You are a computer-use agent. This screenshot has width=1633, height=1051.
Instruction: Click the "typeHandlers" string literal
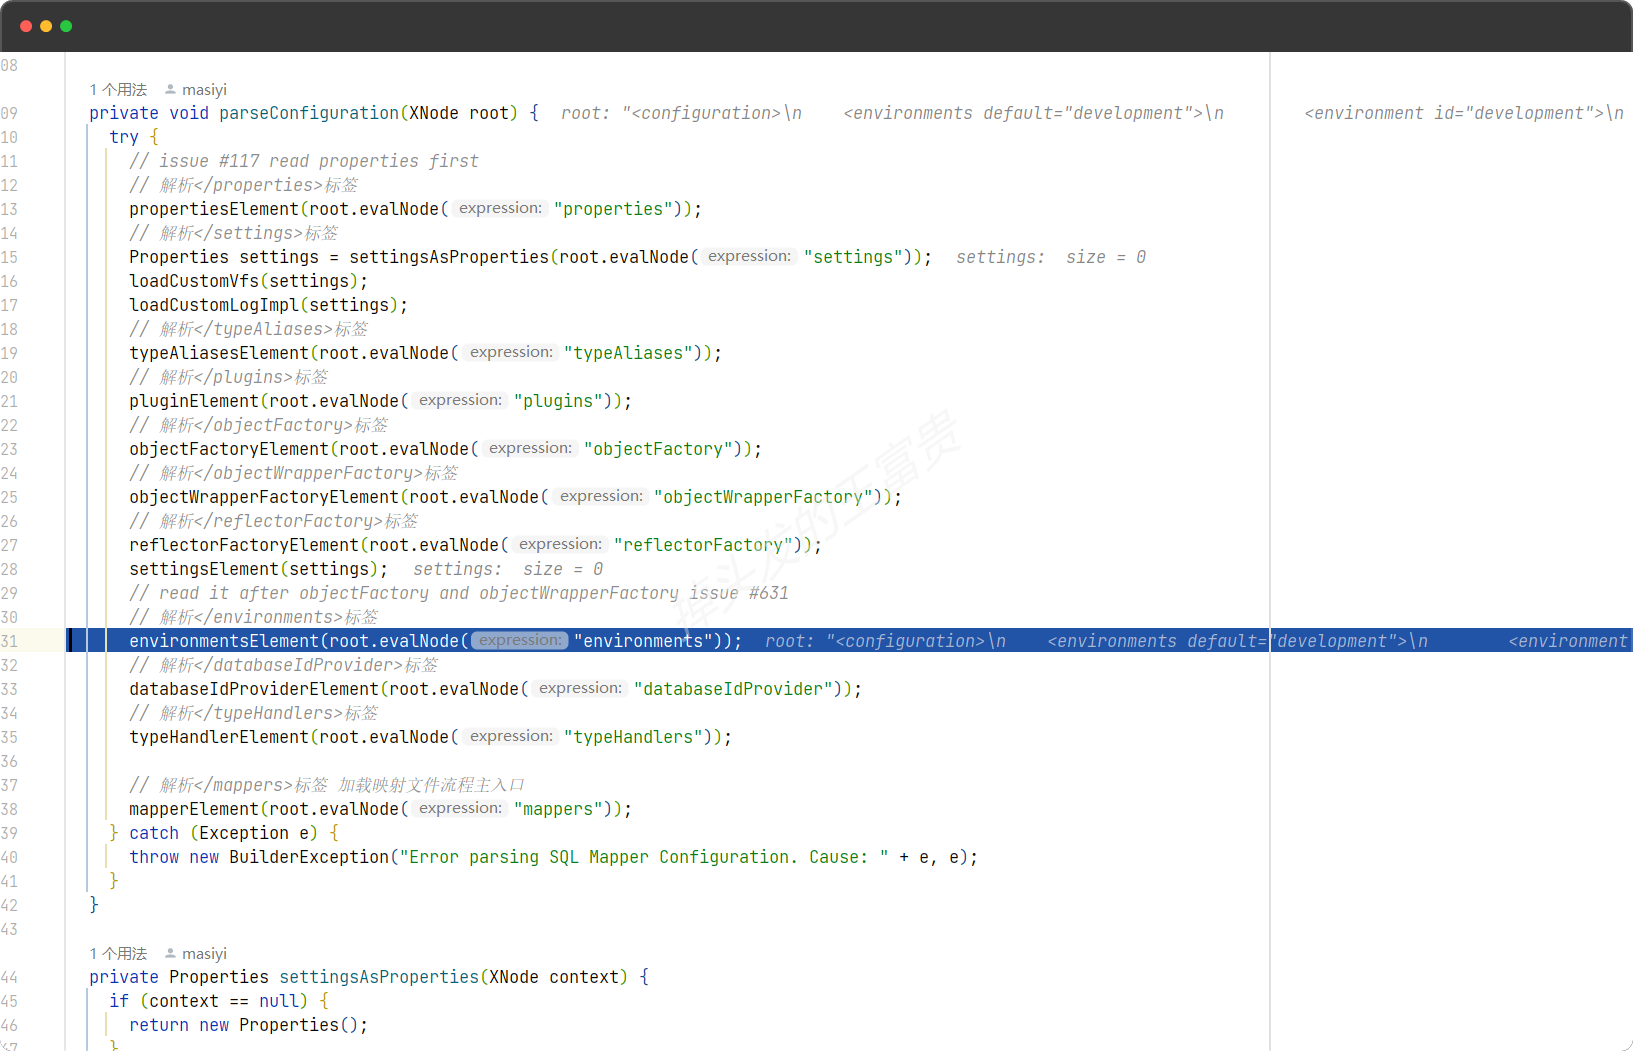click(633, 737)
